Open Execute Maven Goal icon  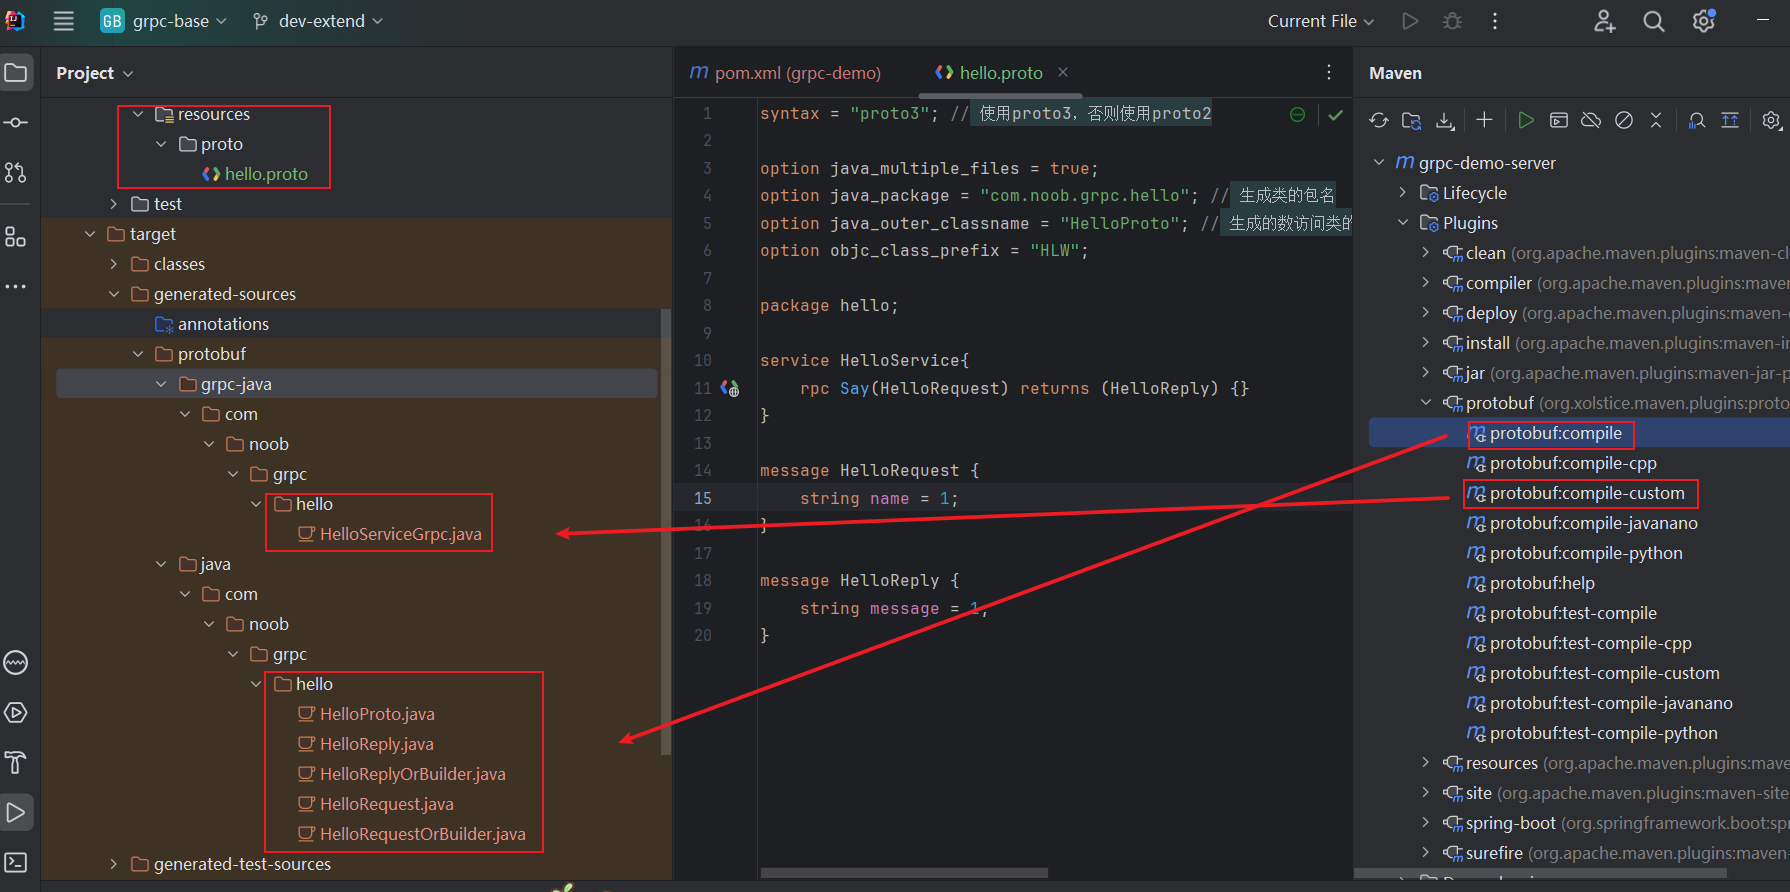[x=1559, y=121]
